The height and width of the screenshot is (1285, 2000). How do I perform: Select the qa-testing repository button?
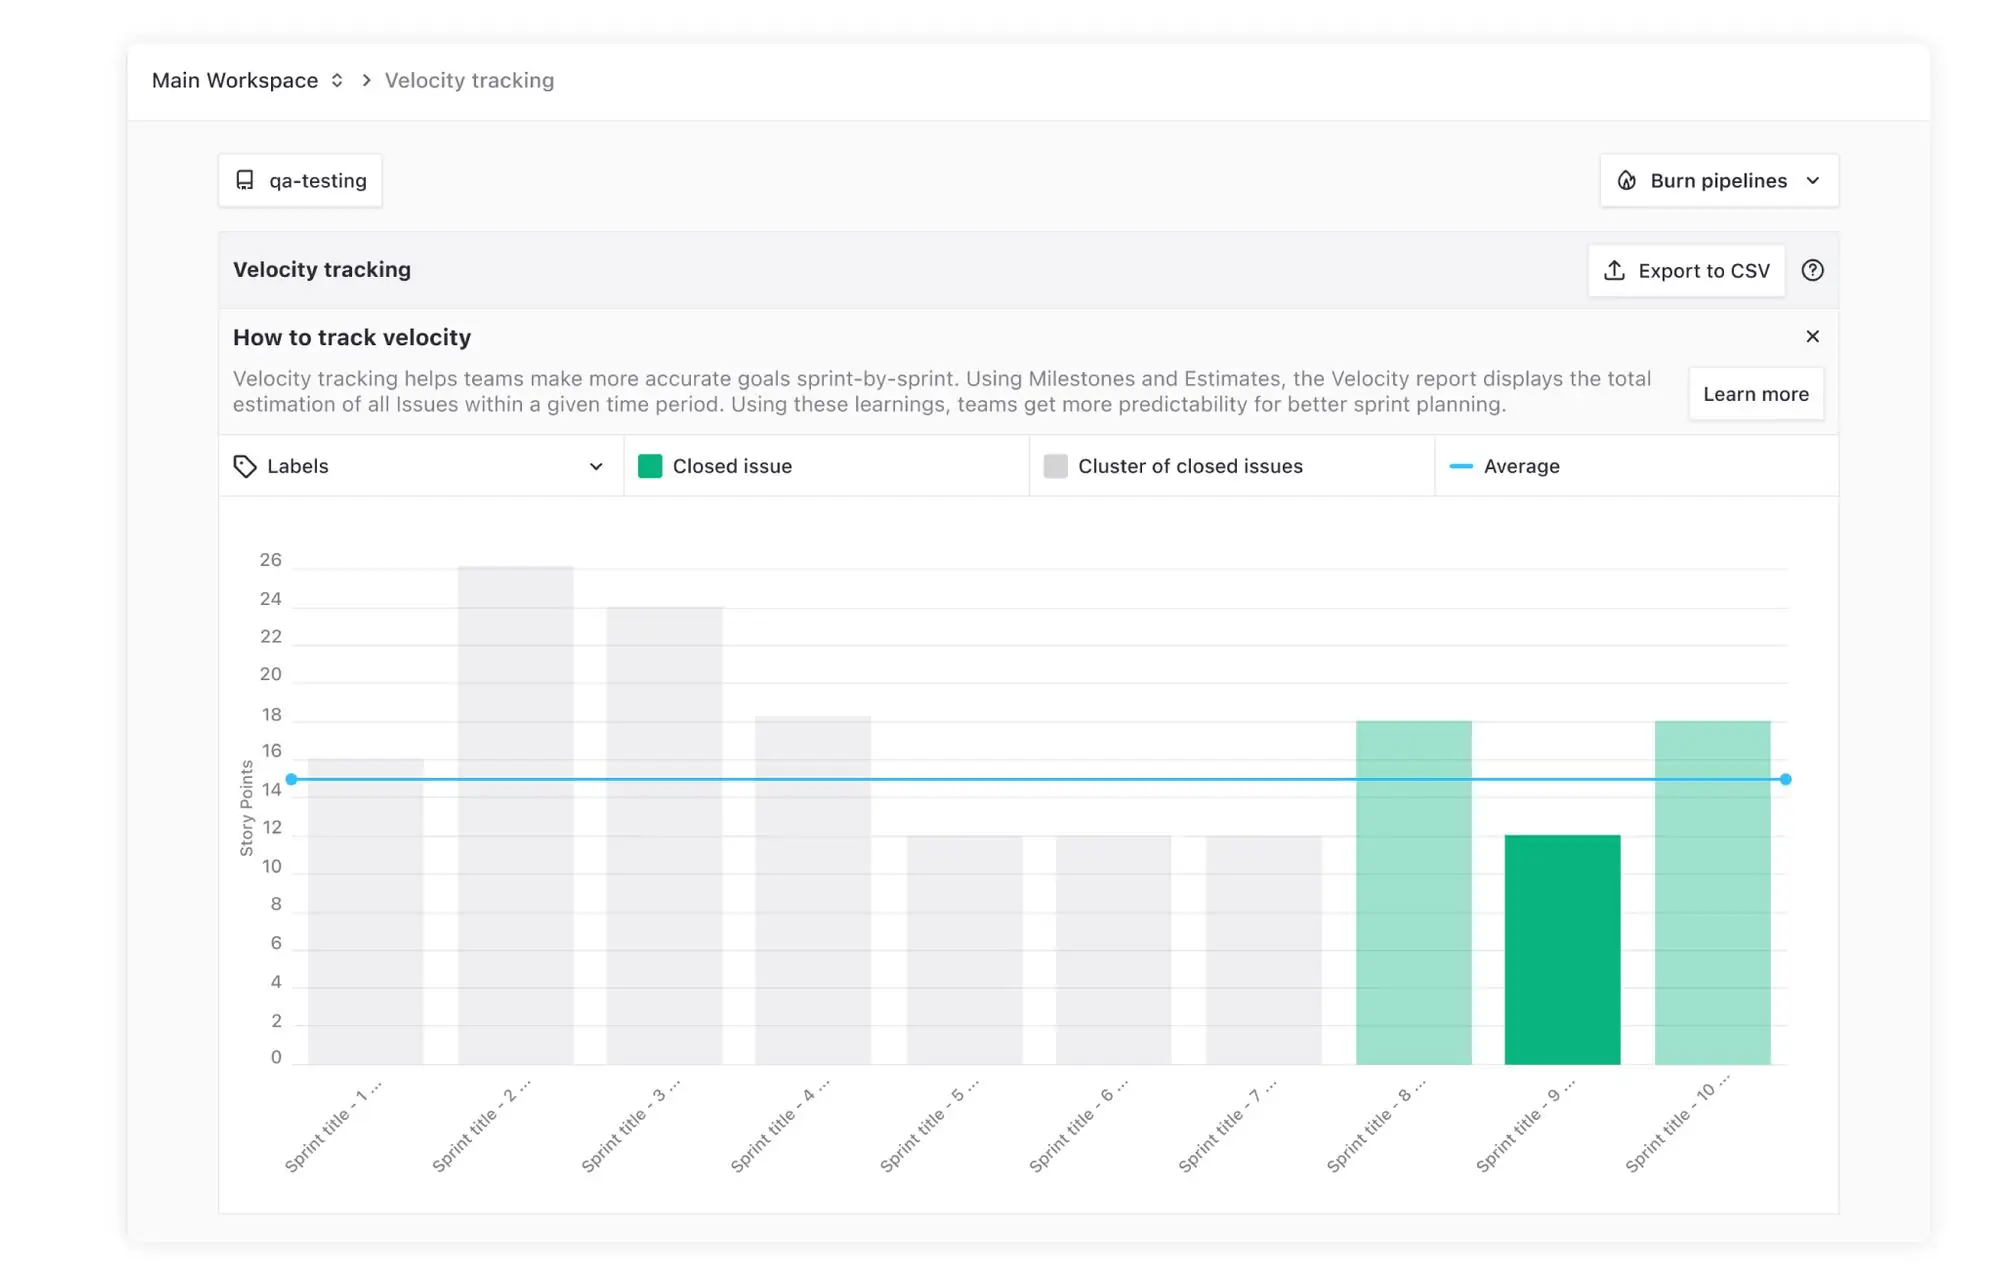(300, 180)
